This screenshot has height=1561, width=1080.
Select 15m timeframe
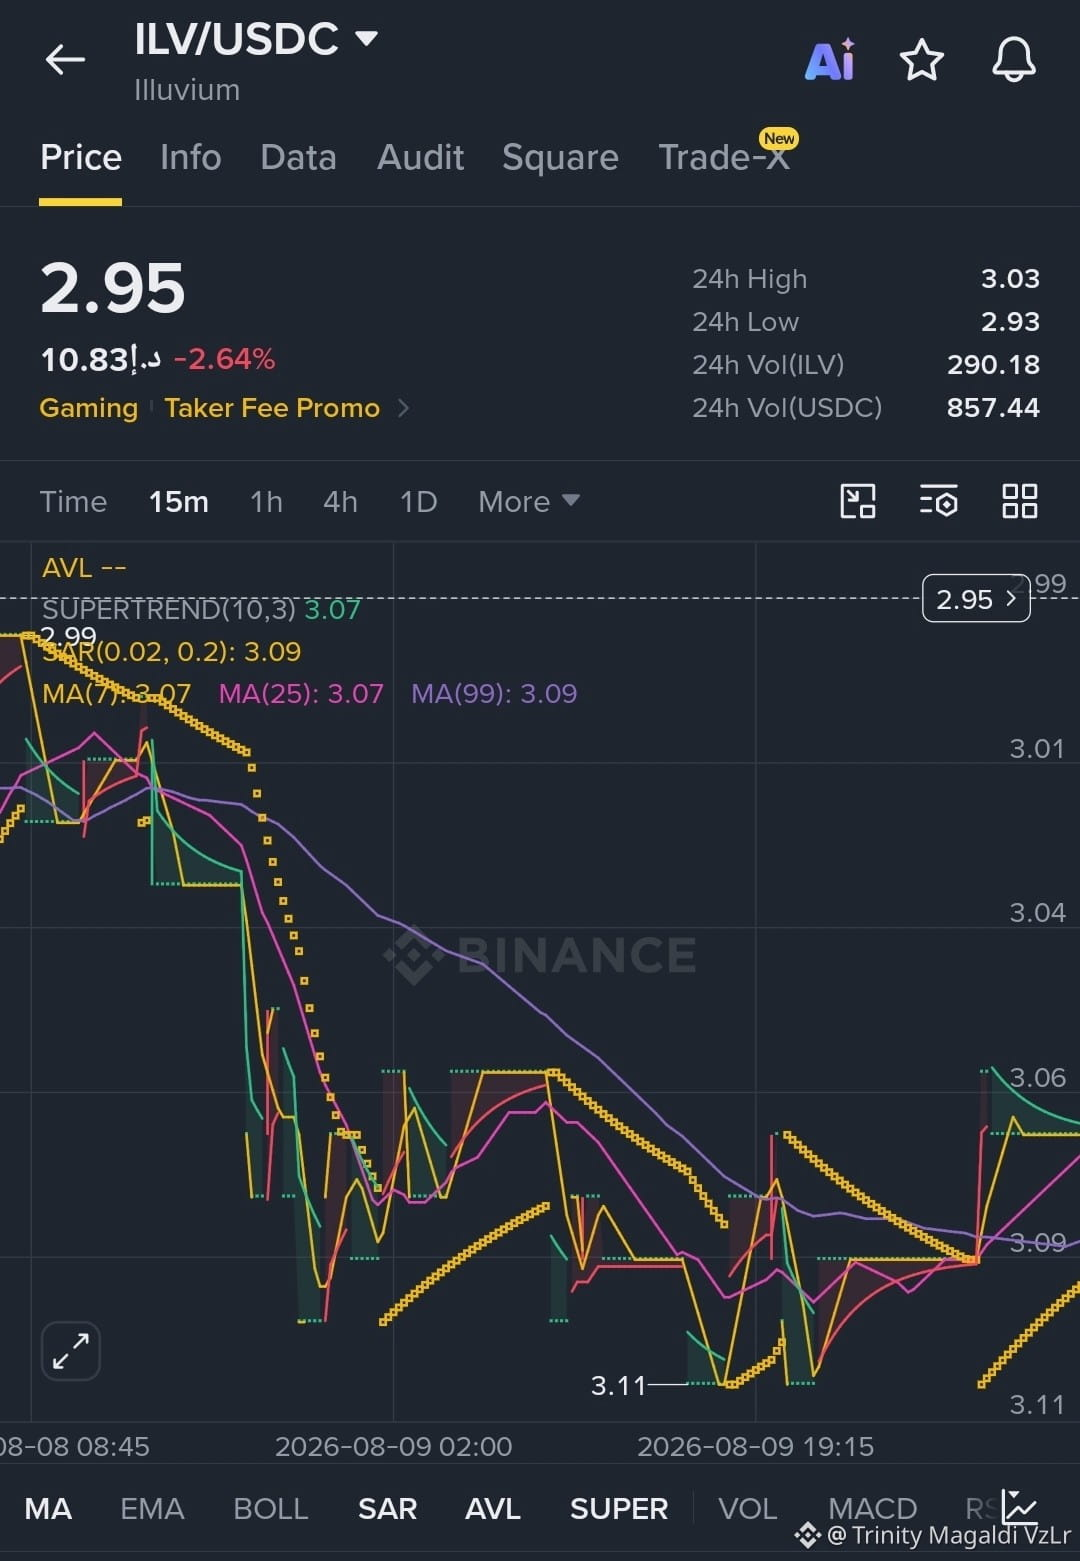point(179,501)
